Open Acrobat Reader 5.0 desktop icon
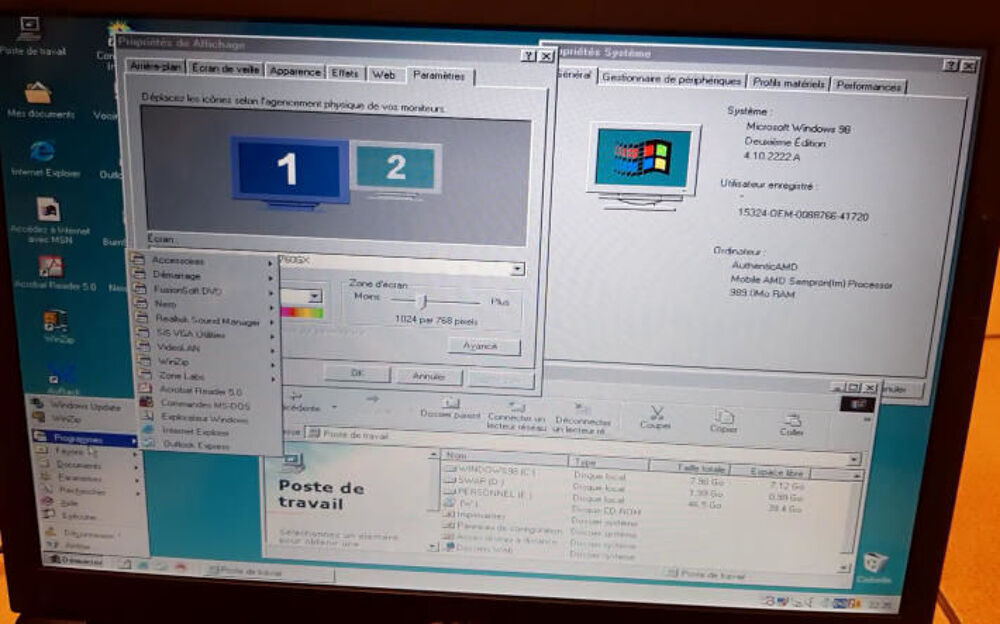Viewport: 1000px width, 624px height. point(52,273)
